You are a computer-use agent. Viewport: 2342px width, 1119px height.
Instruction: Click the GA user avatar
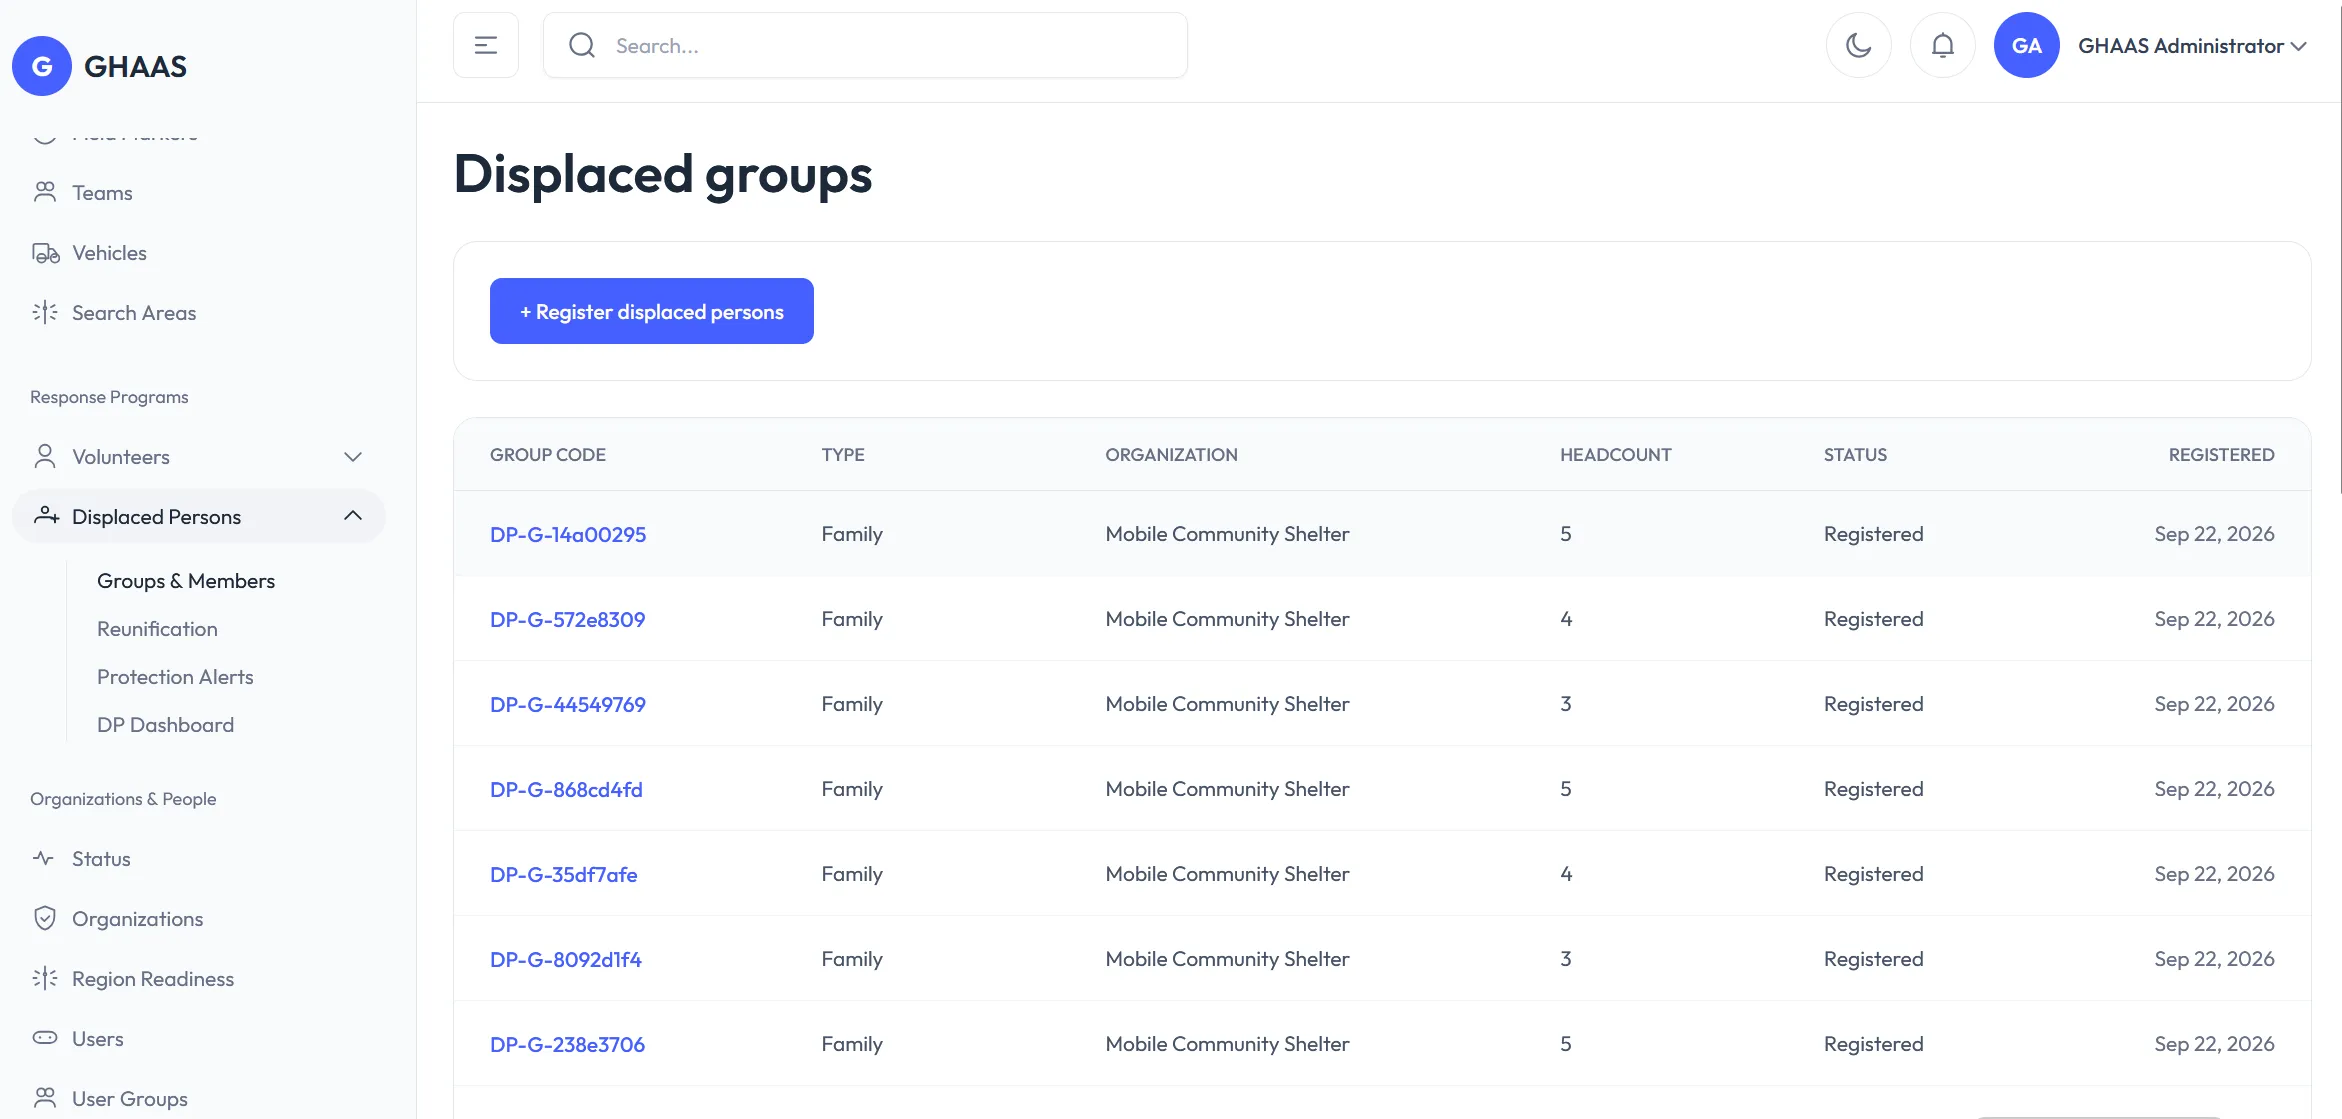coord(2026,45)
